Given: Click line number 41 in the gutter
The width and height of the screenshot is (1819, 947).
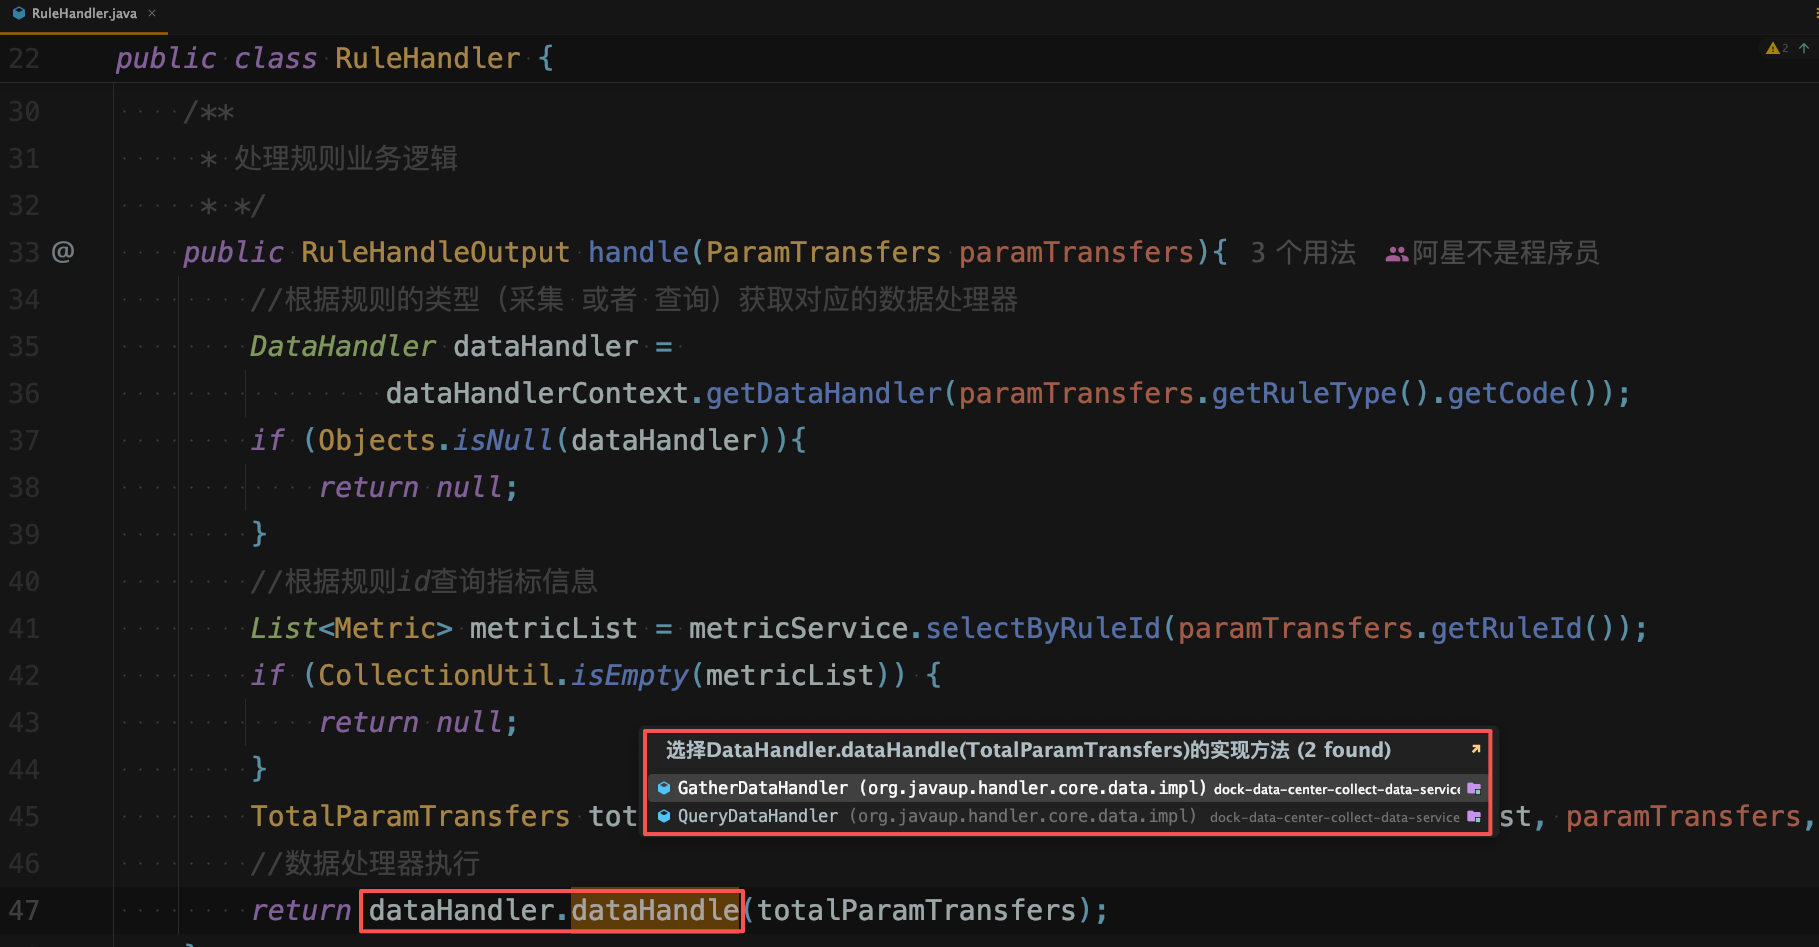Looking at the screenshot, I should [24, 628].
